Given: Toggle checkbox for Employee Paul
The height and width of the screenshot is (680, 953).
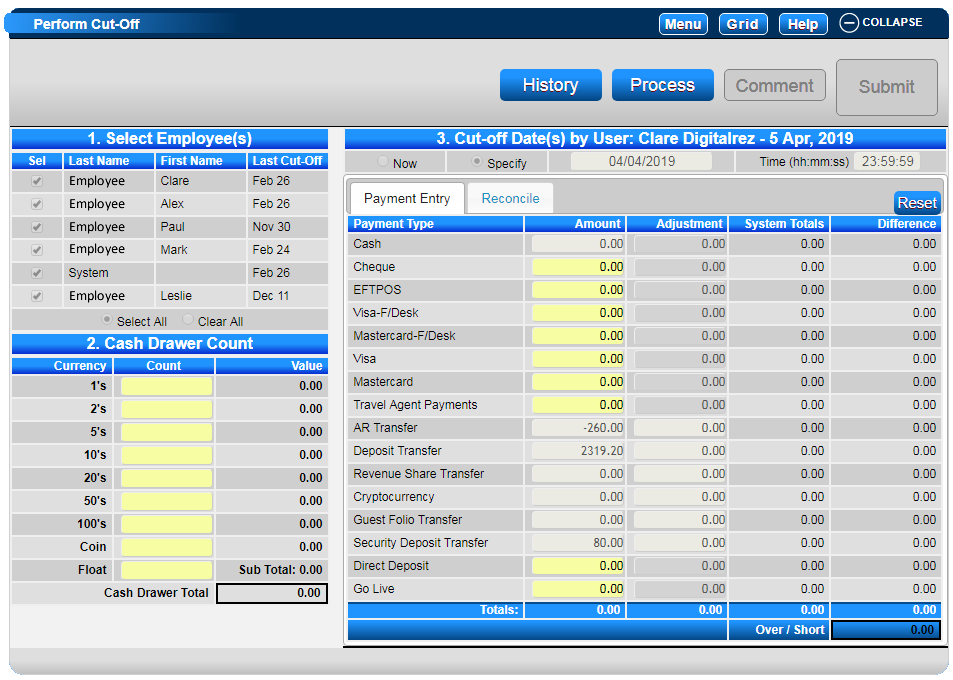Looking at the screenshot, I should (37, 227).
